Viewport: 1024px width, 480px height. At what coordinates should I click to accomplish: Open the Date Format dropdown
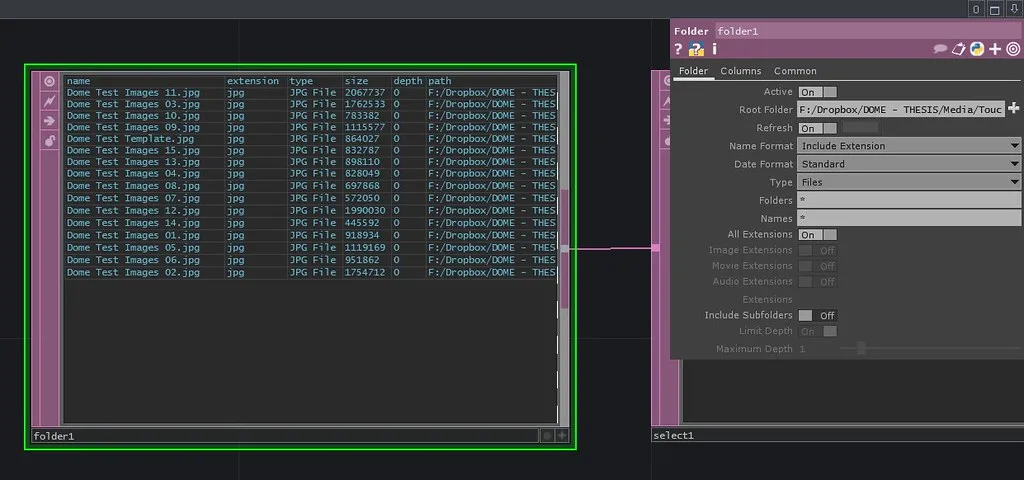(x=909, y=164)
